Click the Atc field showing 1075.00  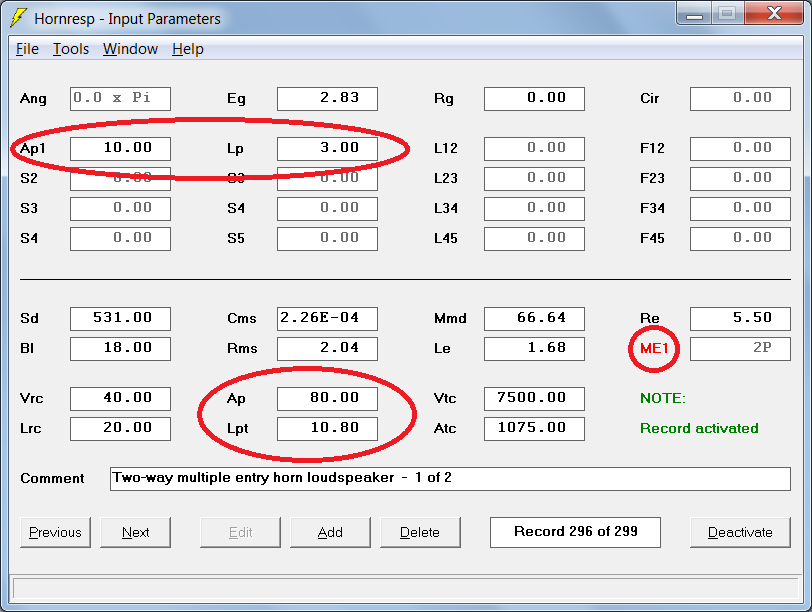(x=534, y=429)
